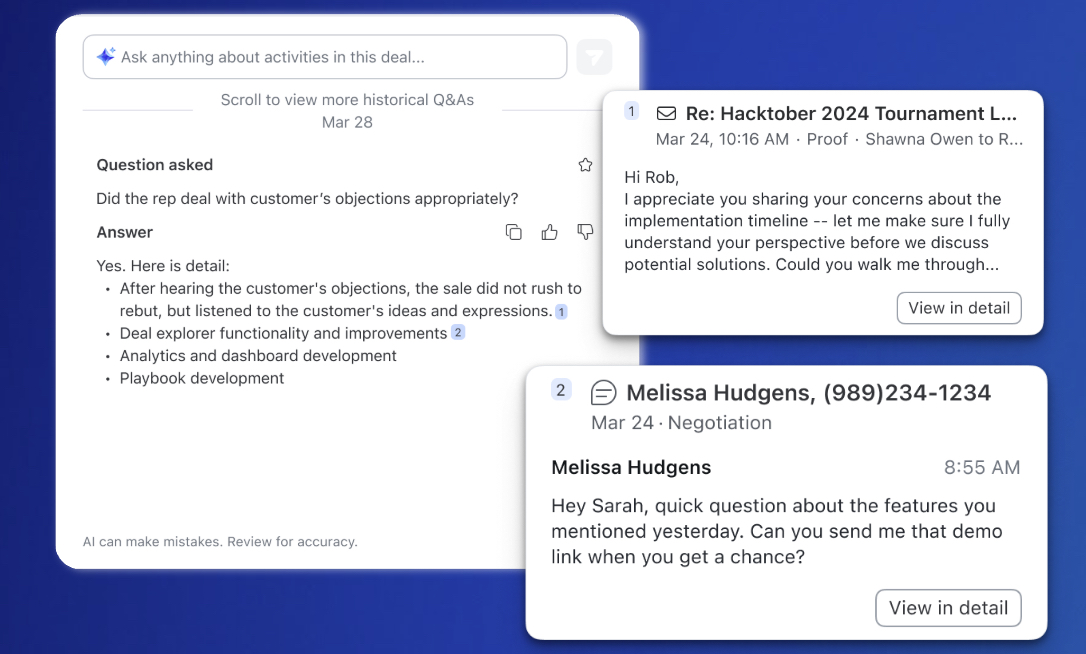Open 'View in detail' on the Hacktober email
The height and width of the screenshot is (654, 1086).
pyautogui.click(x=958, y=308)
